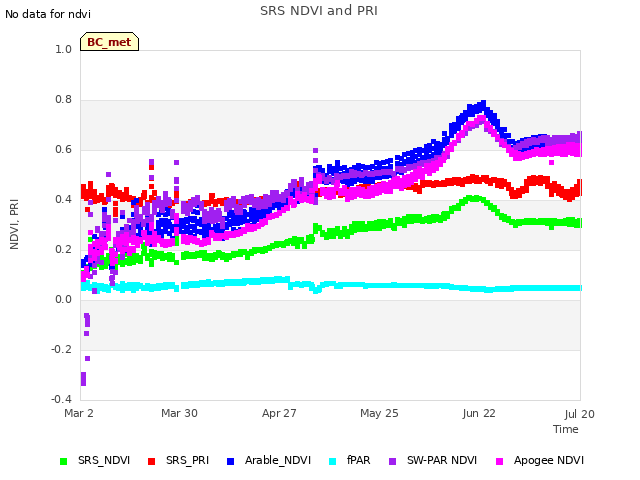
Task: Click the purple SW-PAR NDVI legend swatch
Action: tap(392, 461)
